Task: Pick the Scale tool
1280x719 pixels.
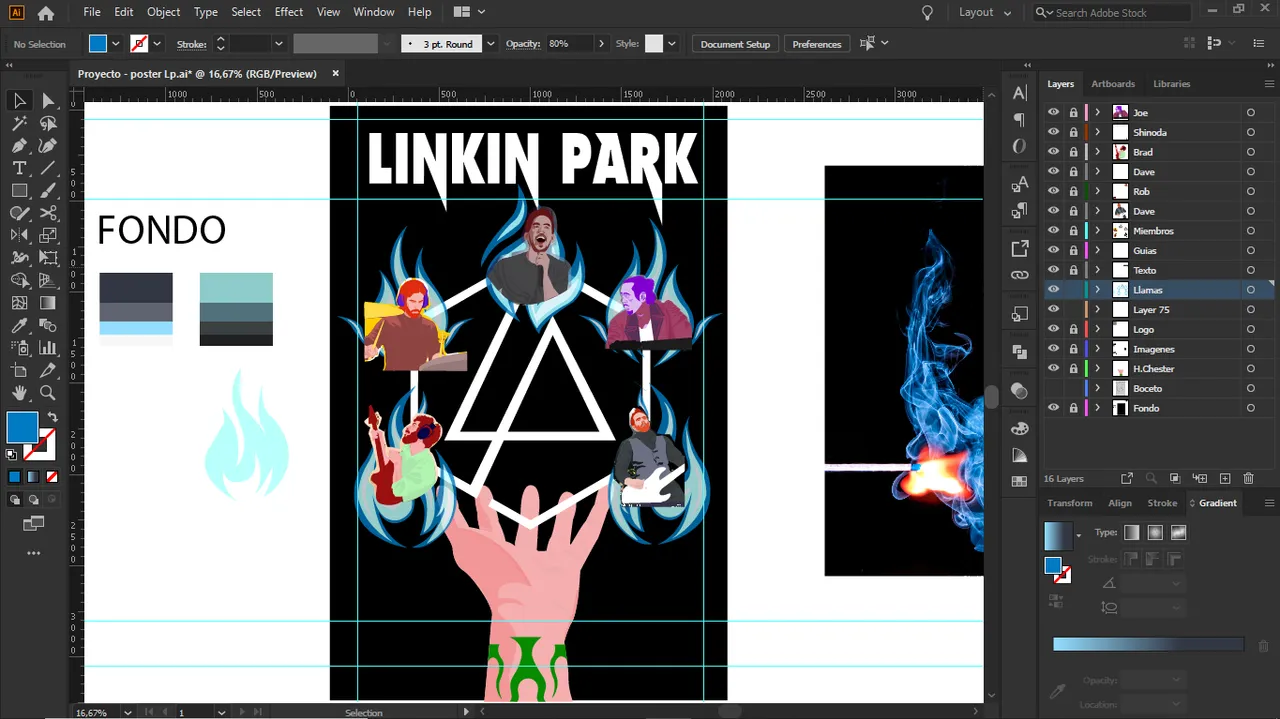Action: (48, 235)
